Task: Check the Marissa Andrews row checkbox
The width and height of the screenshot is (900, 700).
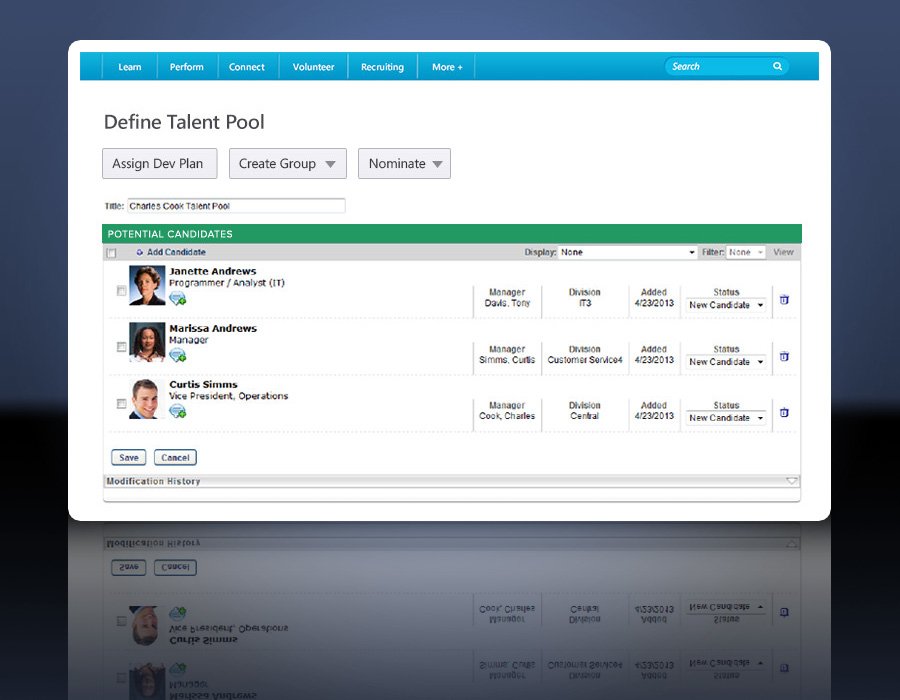Action: 121,347
